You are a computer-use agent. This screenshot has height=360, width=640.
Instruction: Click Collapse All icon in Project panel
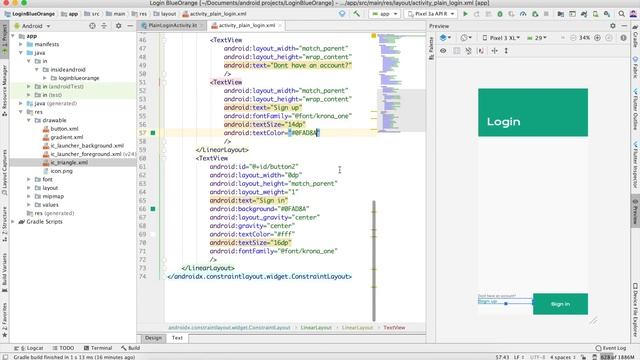coord(104,26)
